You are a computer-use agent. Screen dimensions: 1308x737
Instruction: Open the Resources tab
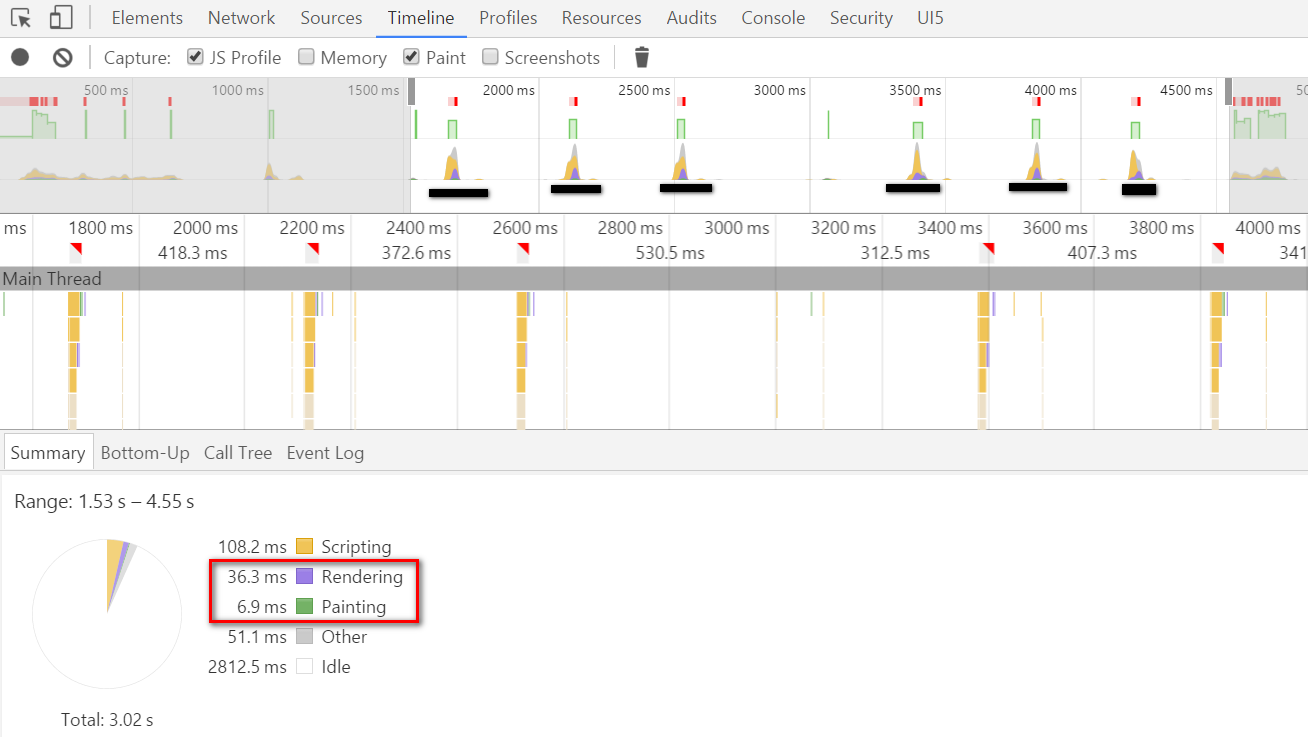click(x=602, y=18)
